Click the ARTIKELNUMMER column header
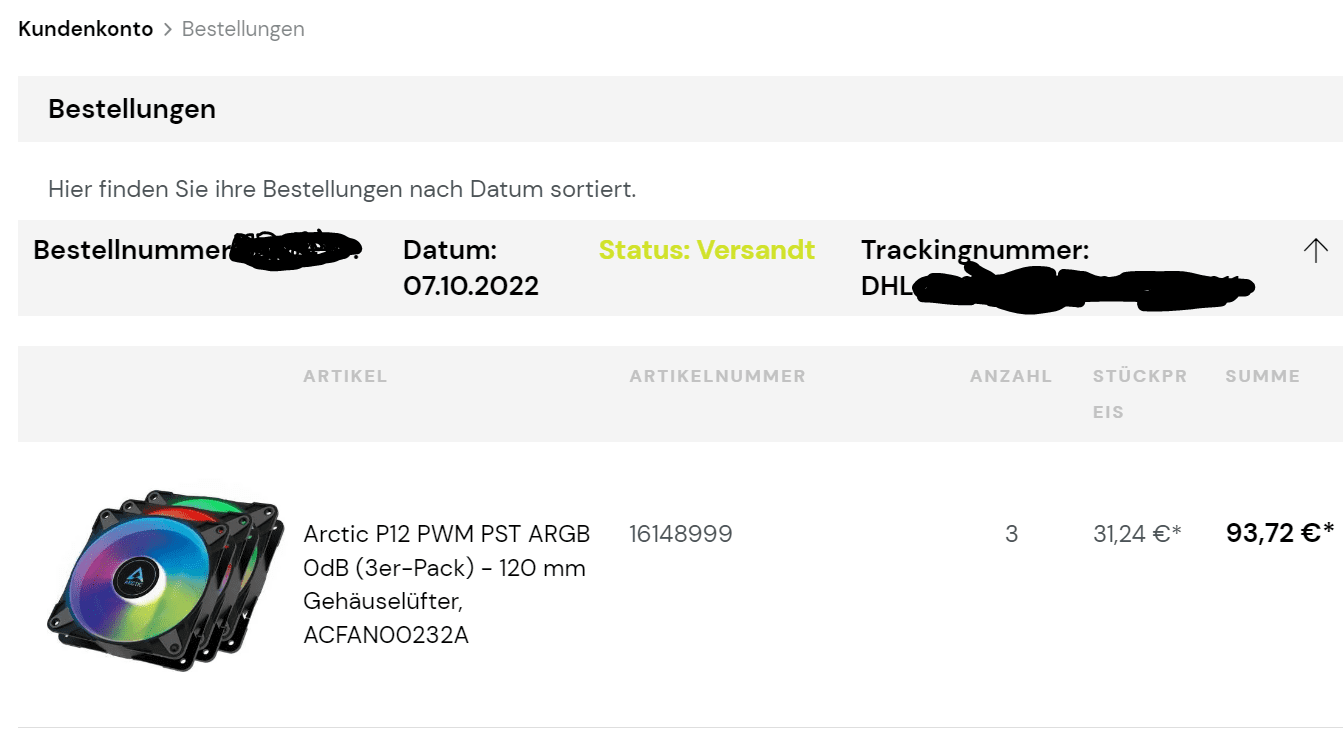1343x746 pixels. (x=717, y=376)
